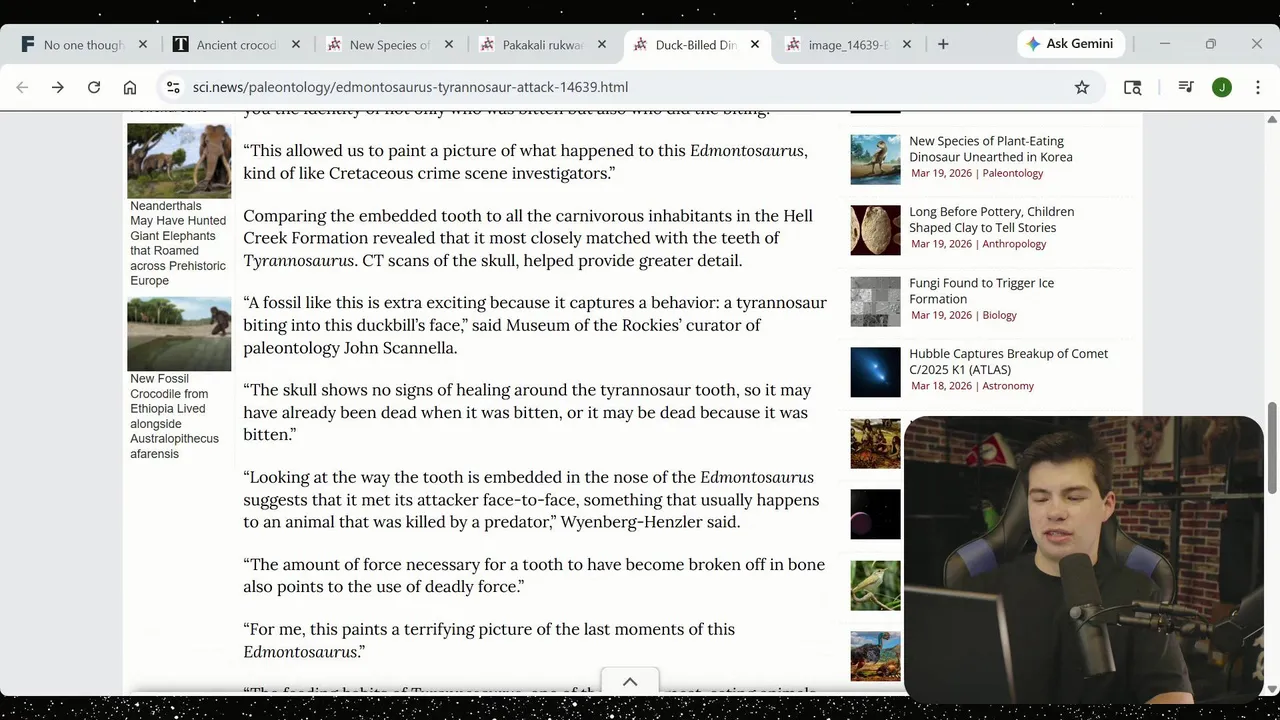Viewport: 1280px width, 720px height.
Task: Close the 'Ancient crocod' tab
Action: tap(296, 44)
